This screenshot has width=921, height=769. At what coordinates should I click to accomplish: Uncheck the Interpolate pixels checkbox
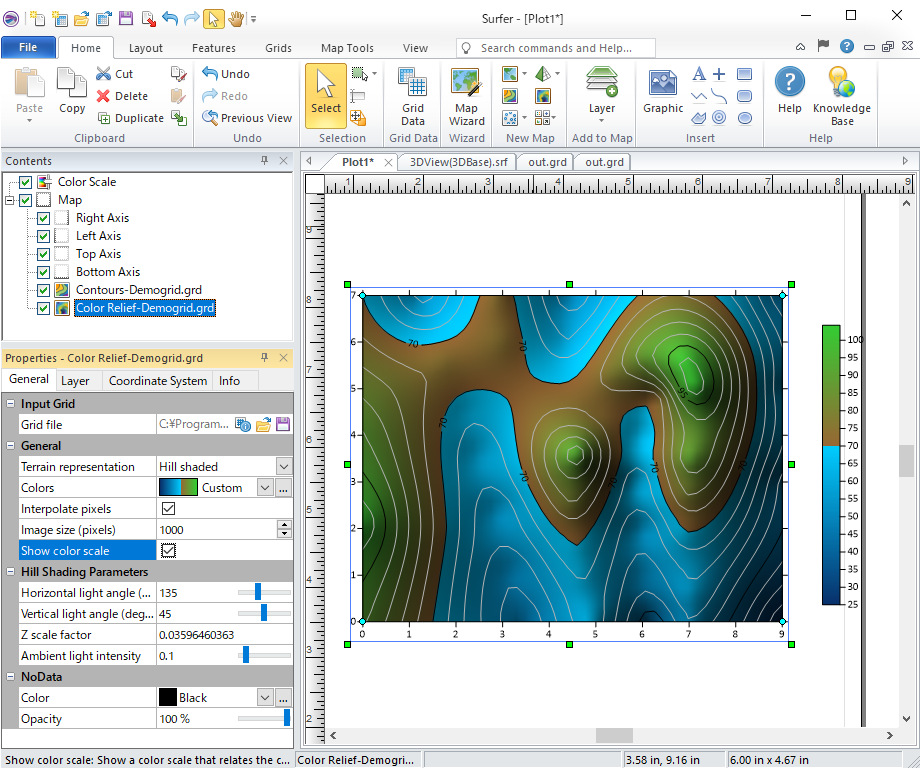(x=169, y=509)
